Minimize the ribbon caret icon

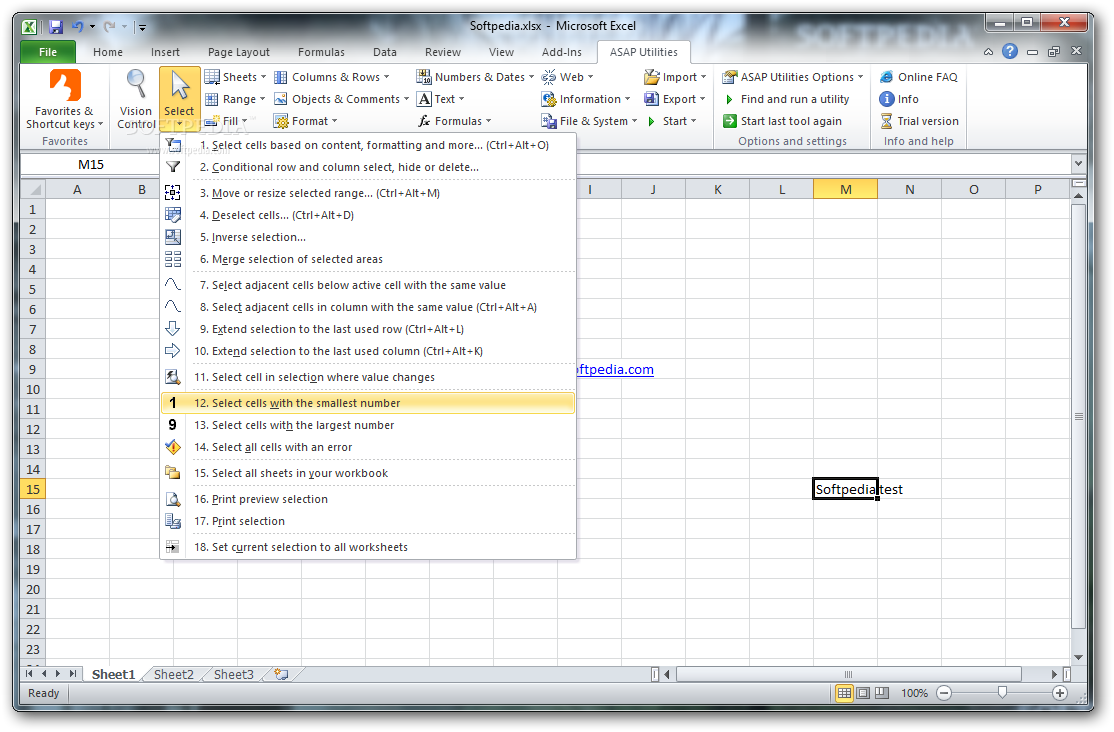click(988, 52)
